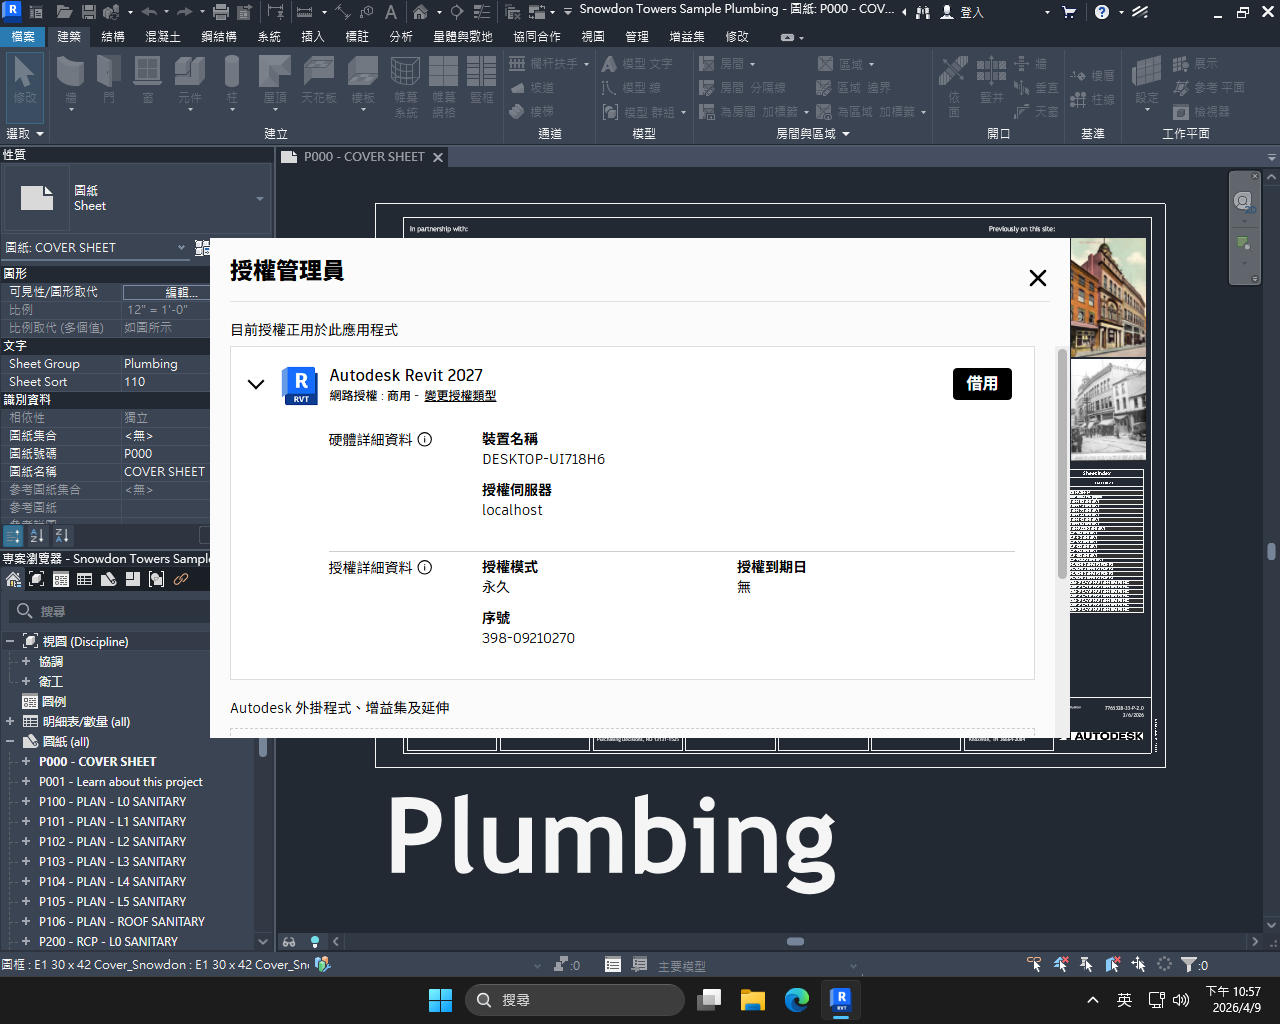The height and width of the screenshot is (1024, 1280).
Task: Click the 編輯 button for visibility overrides
Action: tap(166, 292)
